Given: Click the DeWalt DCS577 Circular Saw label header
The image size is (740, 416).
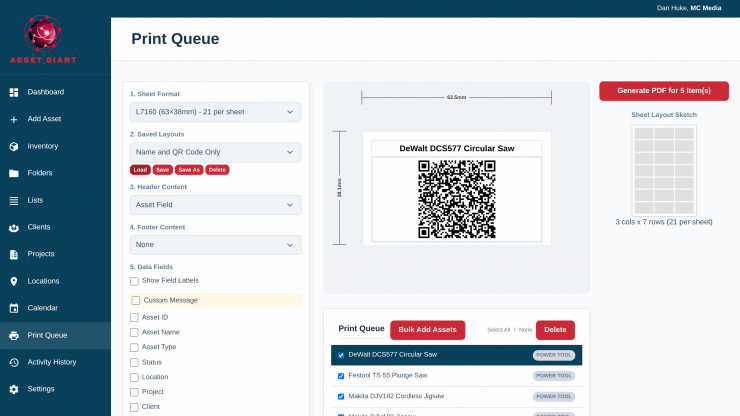Looking at the screenshot, I should (457, 148).
